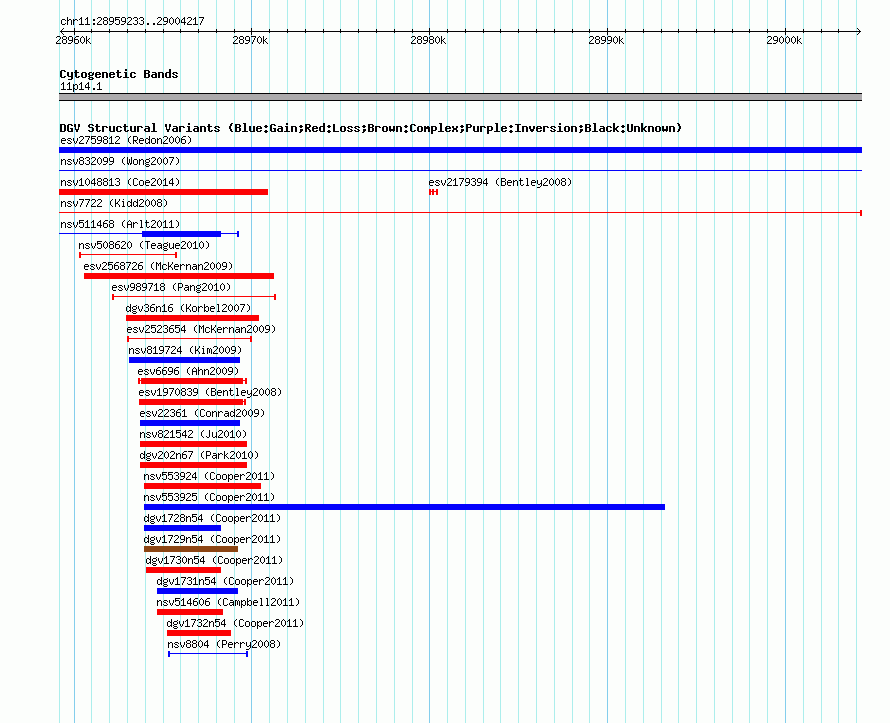Select the long nsv553925 blue bar
890x723 pixels.
click(404, 507)
